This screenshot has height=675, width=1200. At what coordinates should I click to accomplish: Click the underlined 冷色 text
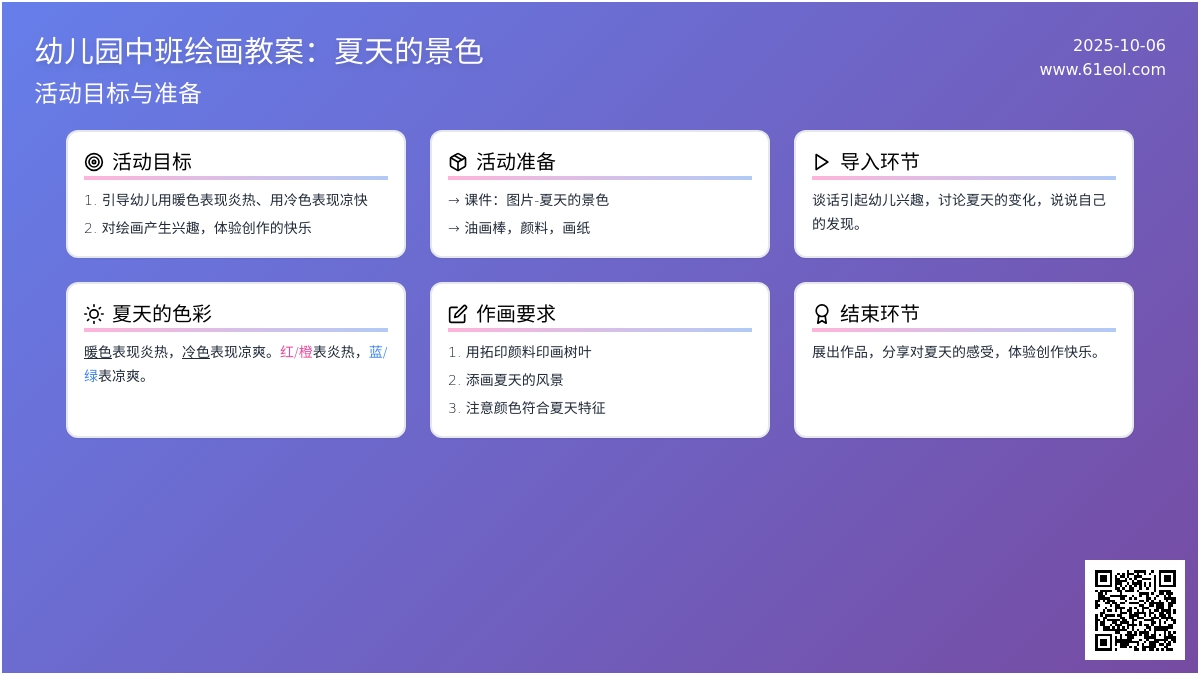pyautogui.click(x=196, y=352)
